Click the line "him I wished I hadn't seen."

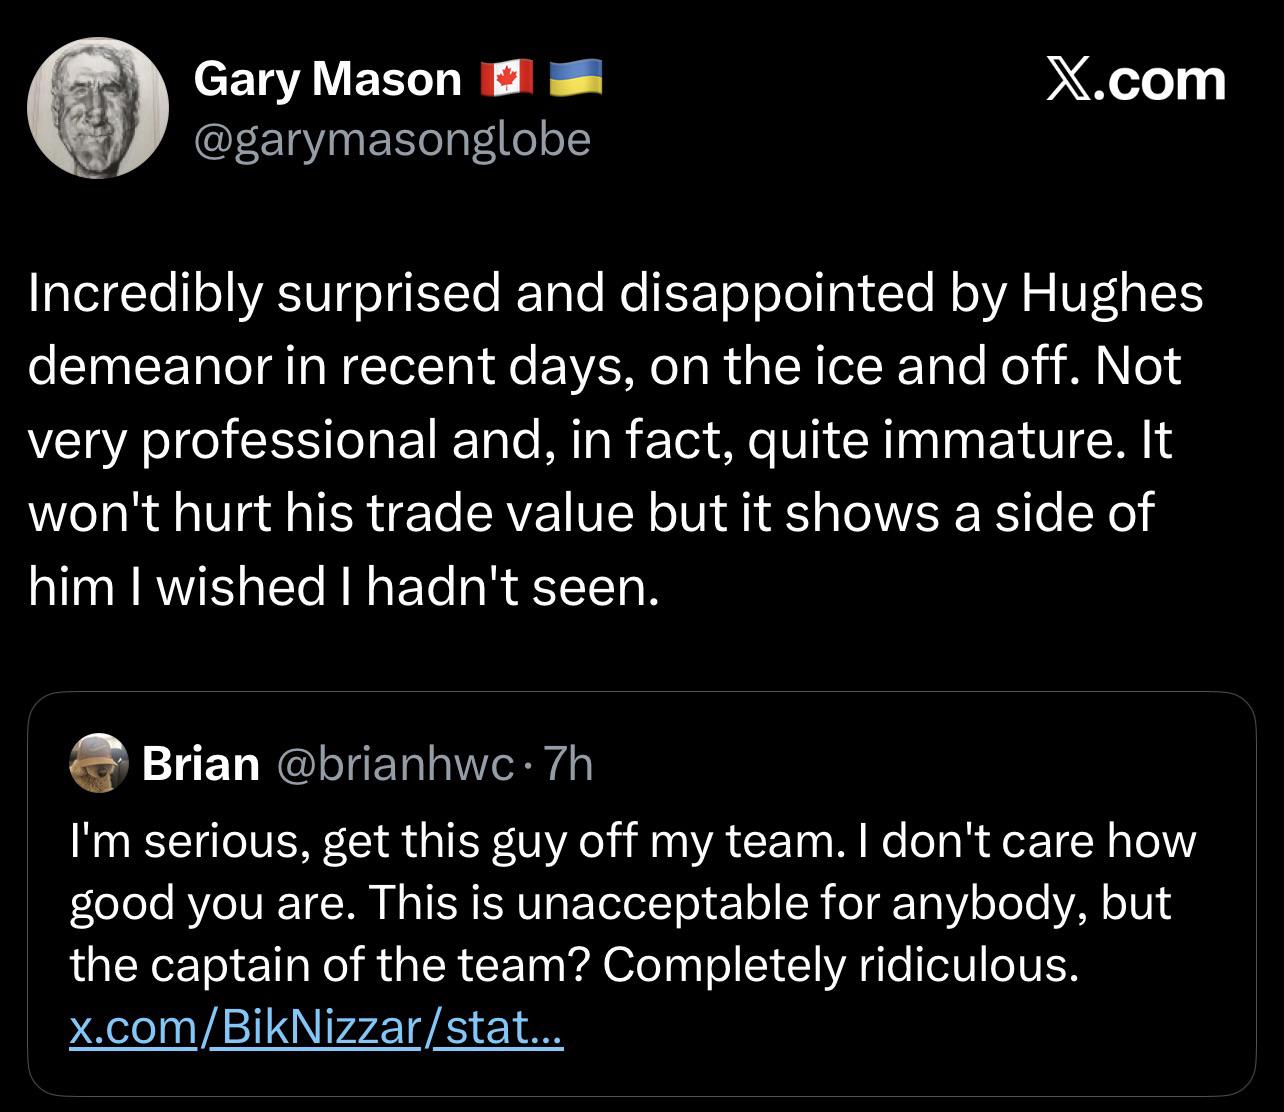(344, 586)
